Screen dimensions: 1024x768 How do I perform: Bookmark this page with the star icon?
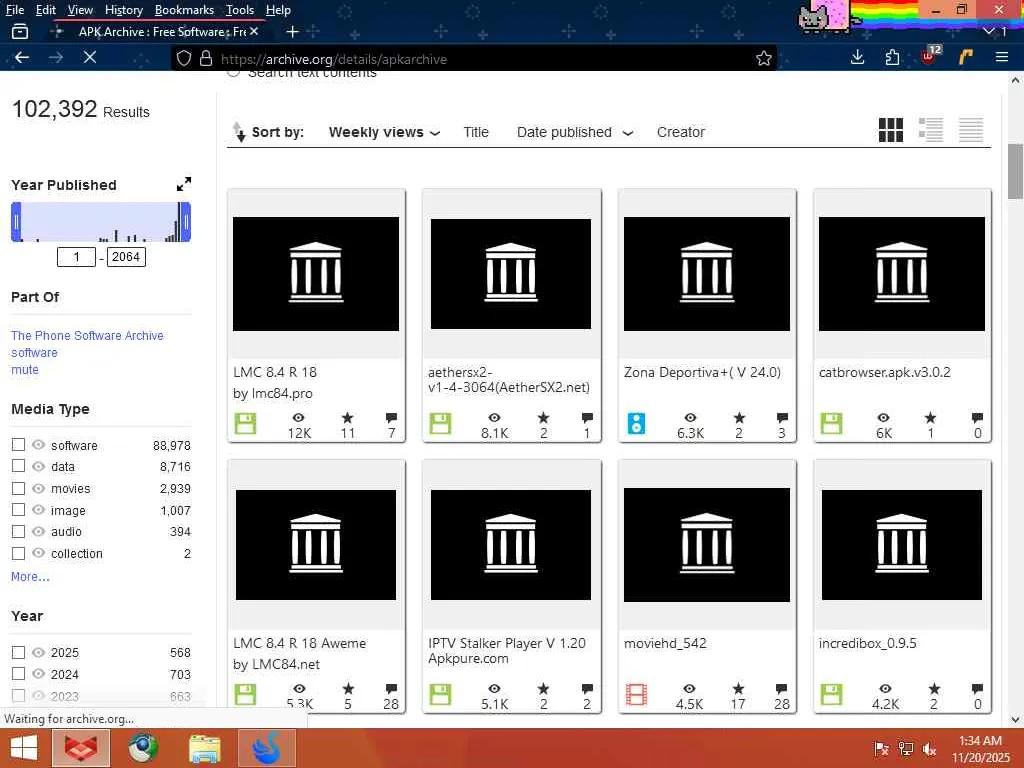click(x=763, y=59)
